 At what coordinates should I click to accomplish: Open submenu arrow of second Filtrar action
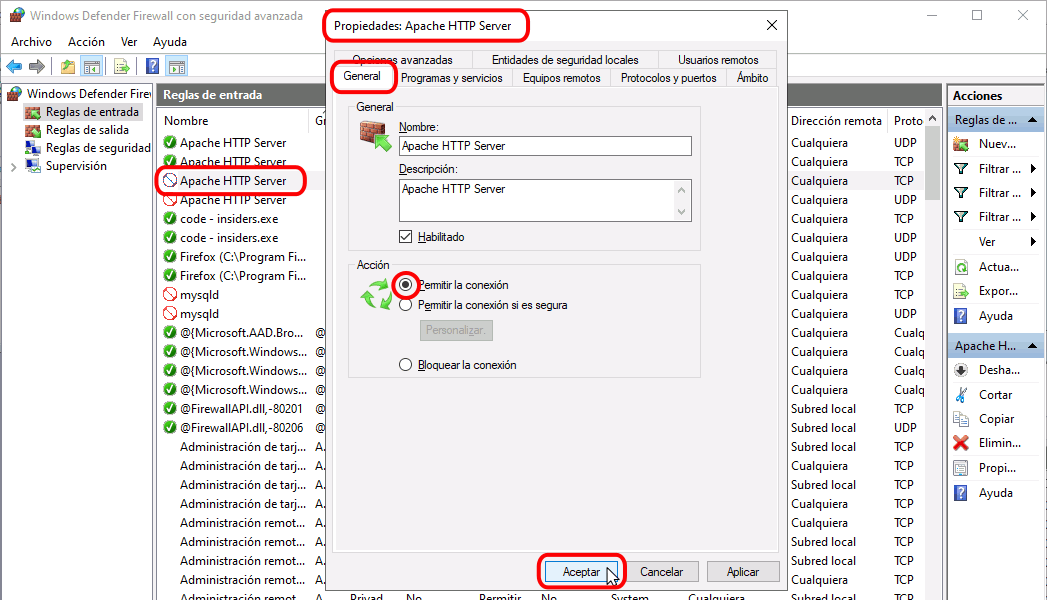[1033, 193]
